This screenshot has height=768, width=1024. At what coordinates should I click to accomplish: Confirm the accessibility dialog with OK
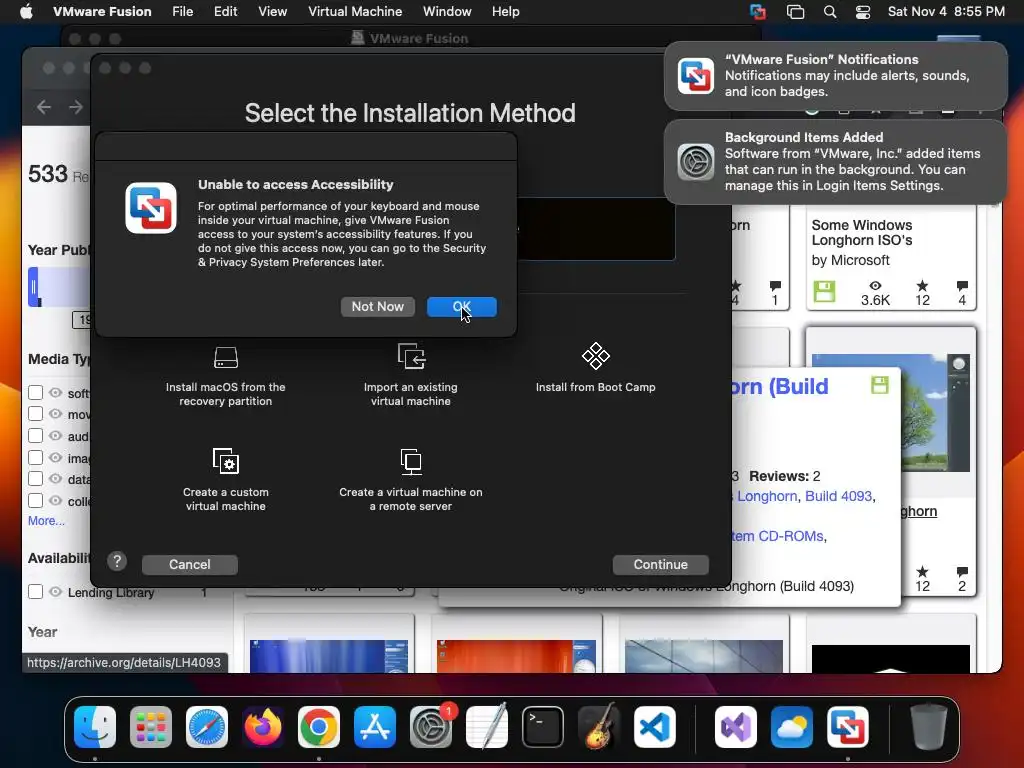[462, 307]
